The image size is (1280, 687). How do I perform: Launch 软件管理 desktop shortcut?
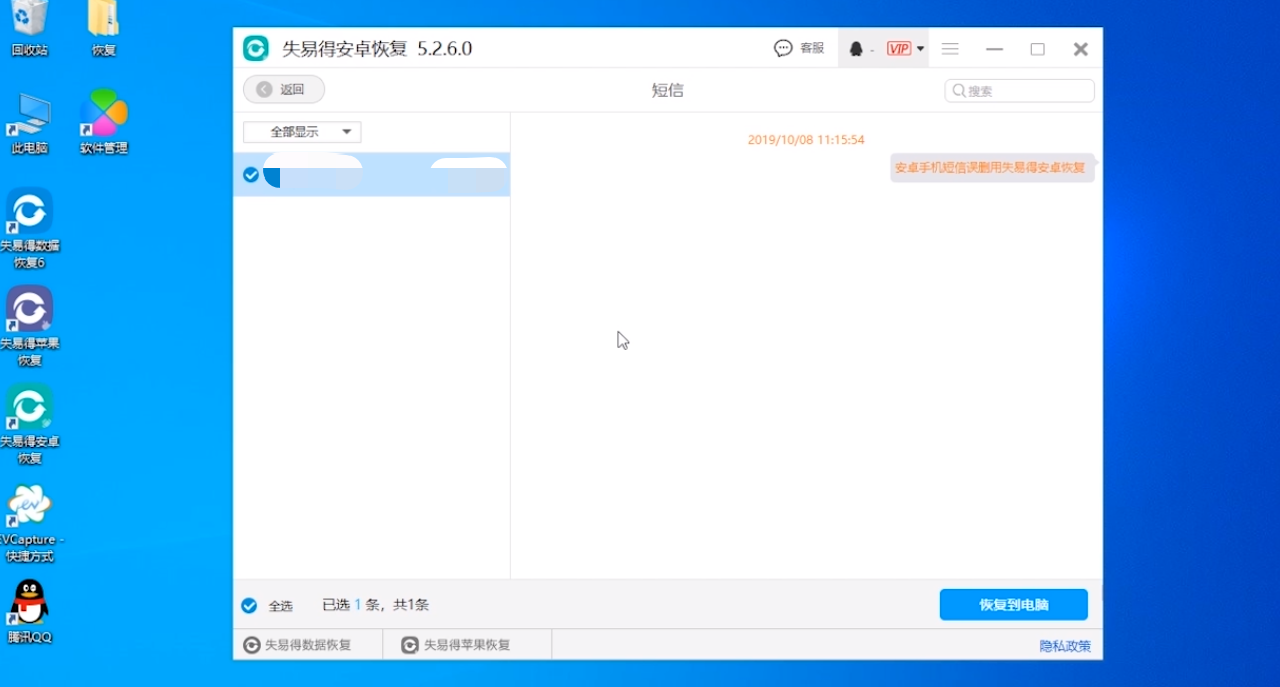104,123
